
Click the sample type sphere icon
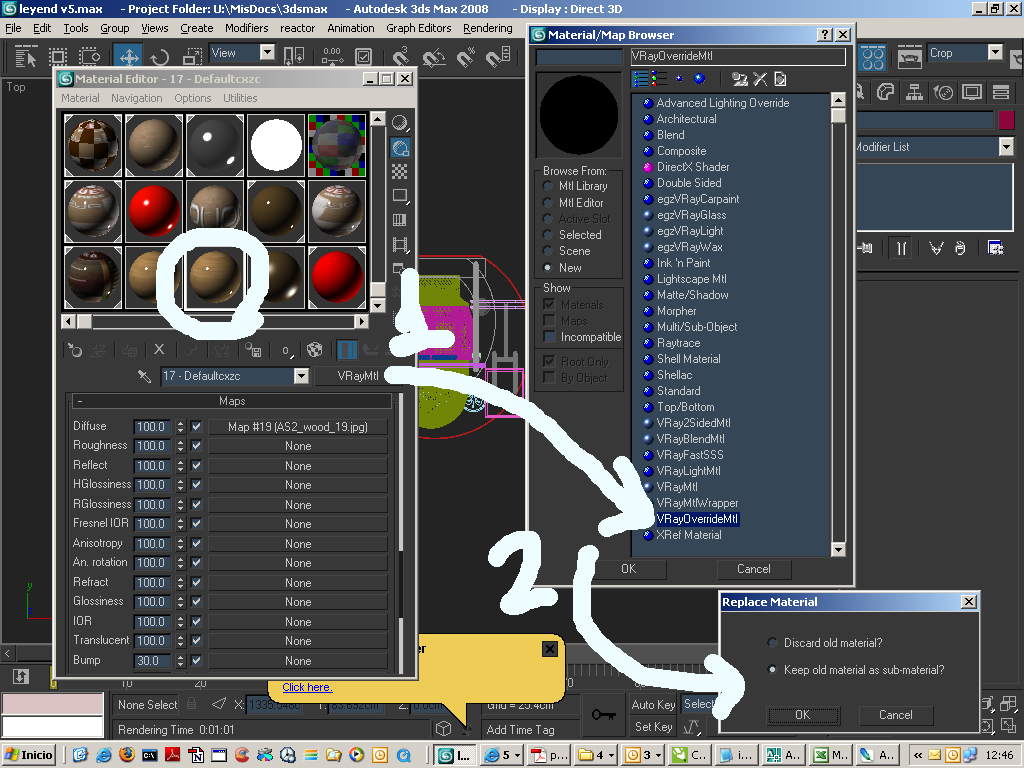400,123
